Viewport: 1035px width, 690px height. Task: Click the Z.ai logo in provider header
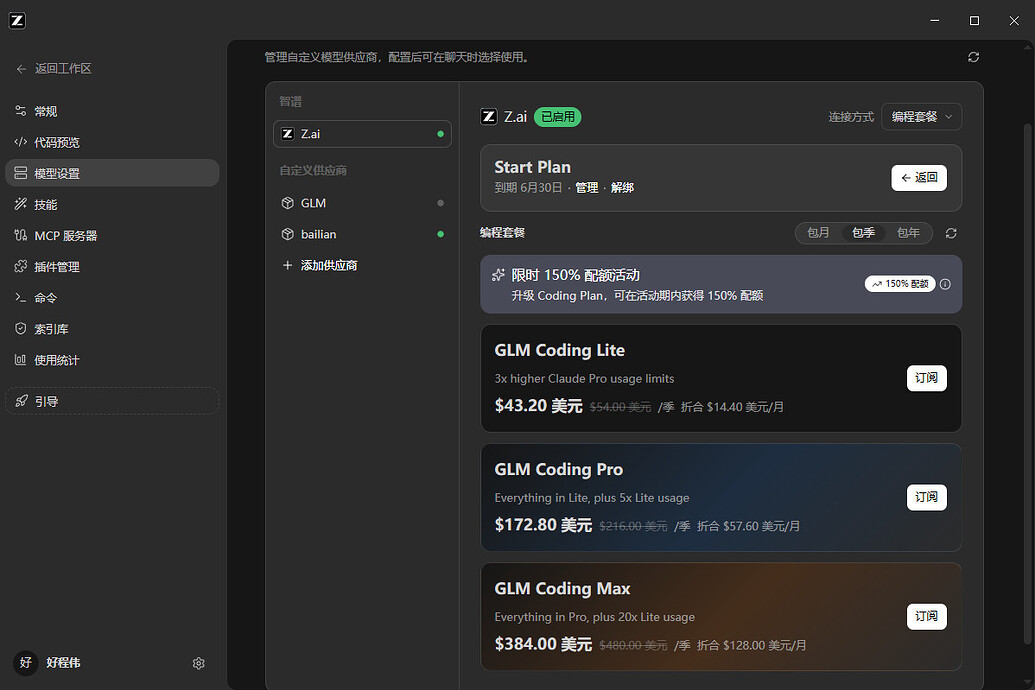coord(488,117)
